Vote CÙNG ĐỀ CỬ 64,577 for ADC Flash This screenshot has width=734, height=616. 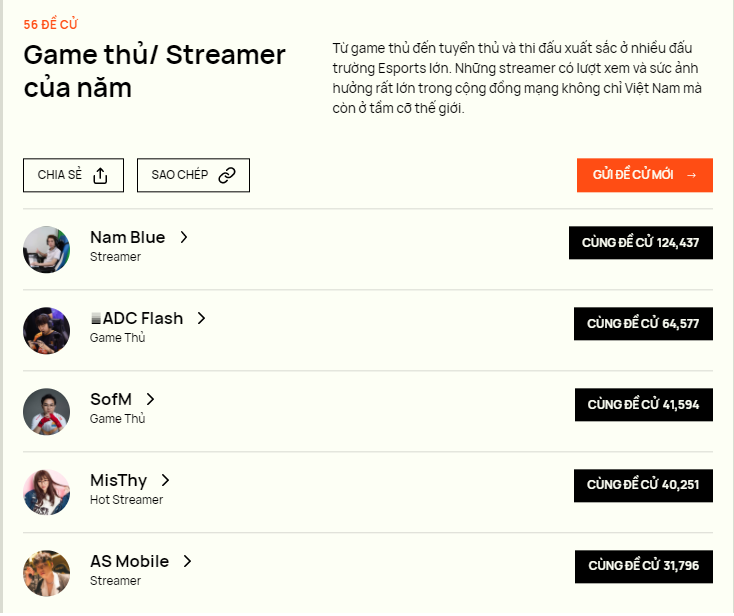click(x=643, y=323)
